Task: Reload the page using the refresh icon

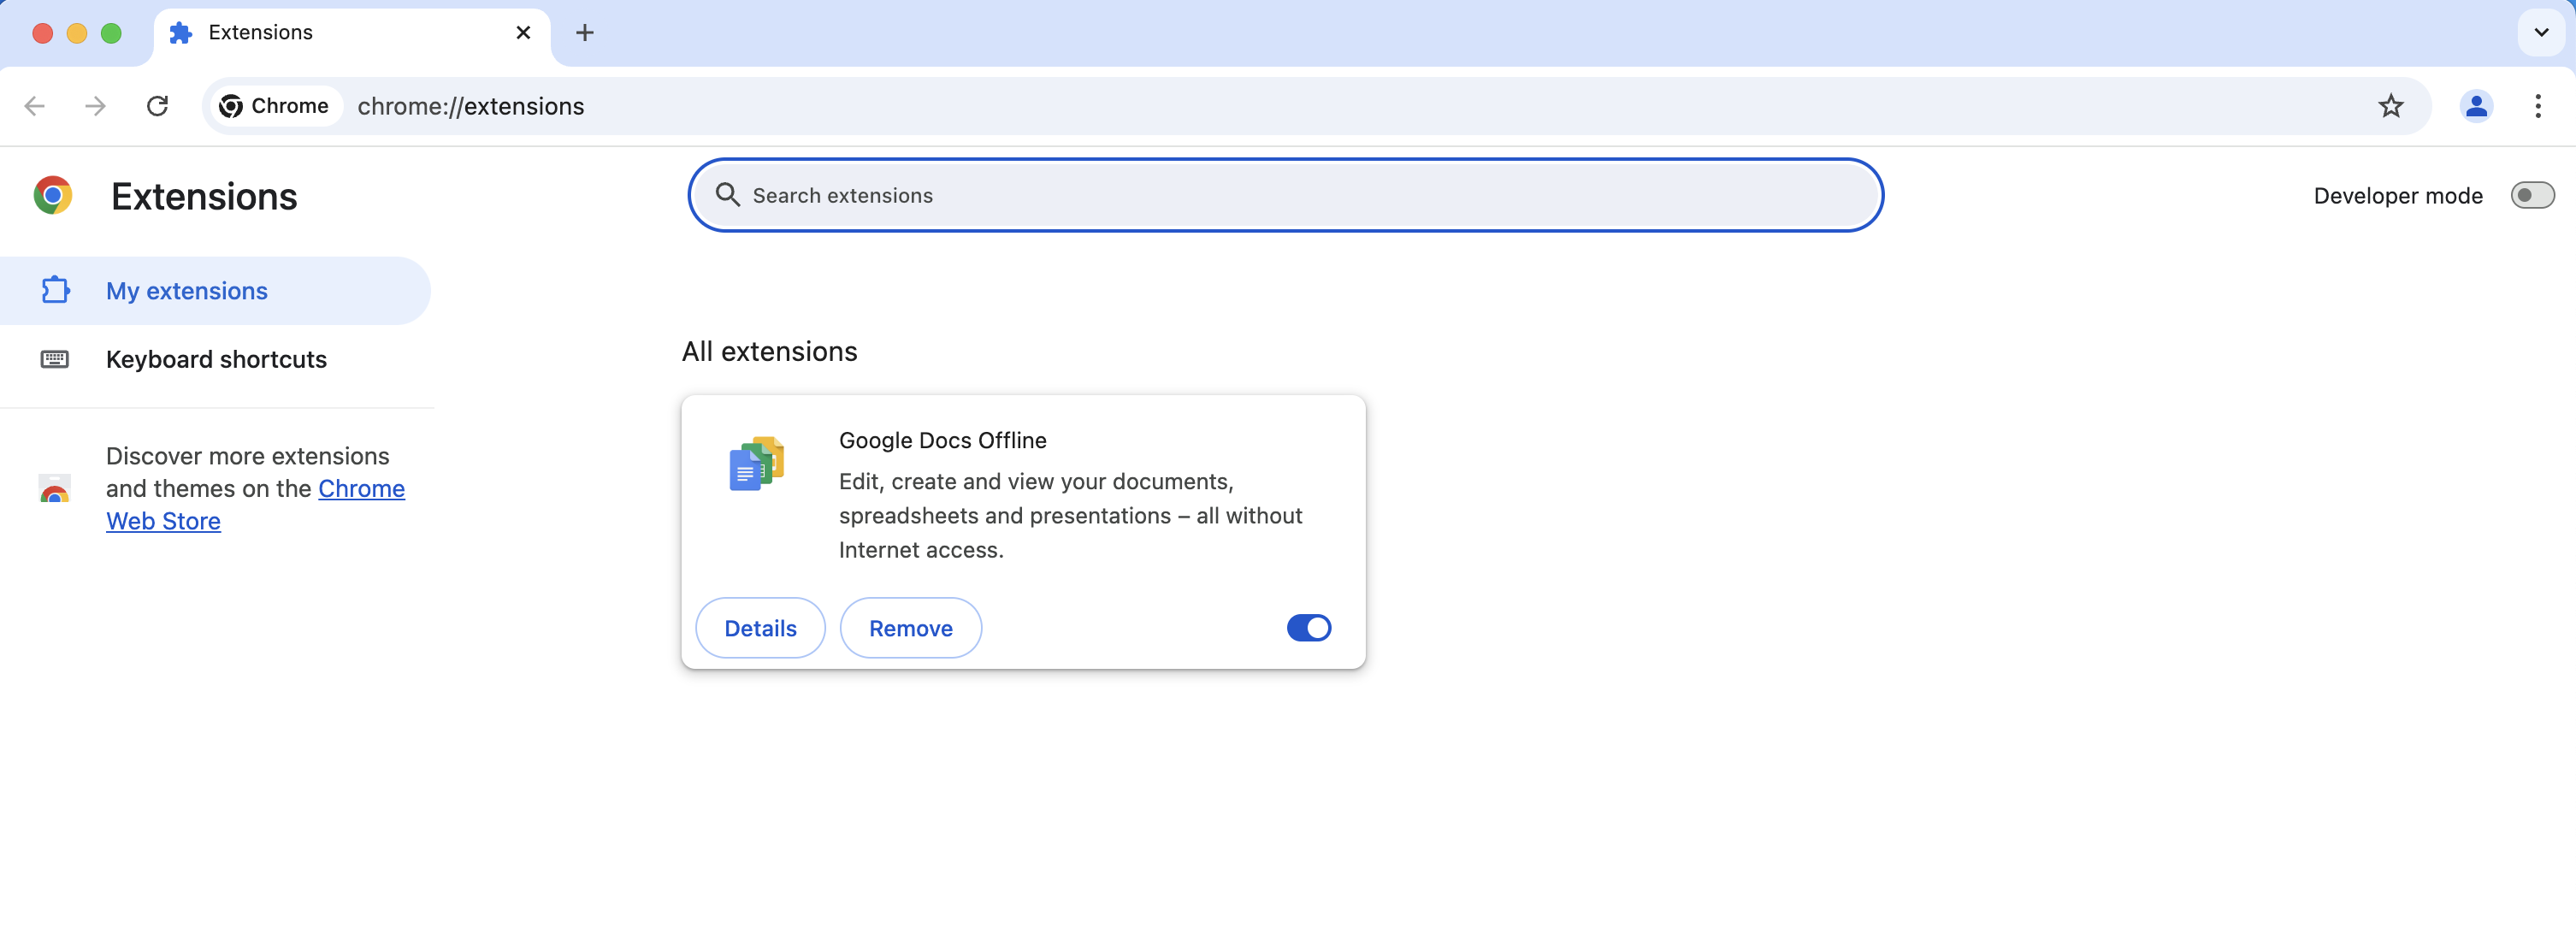Action: coord(157,106)
